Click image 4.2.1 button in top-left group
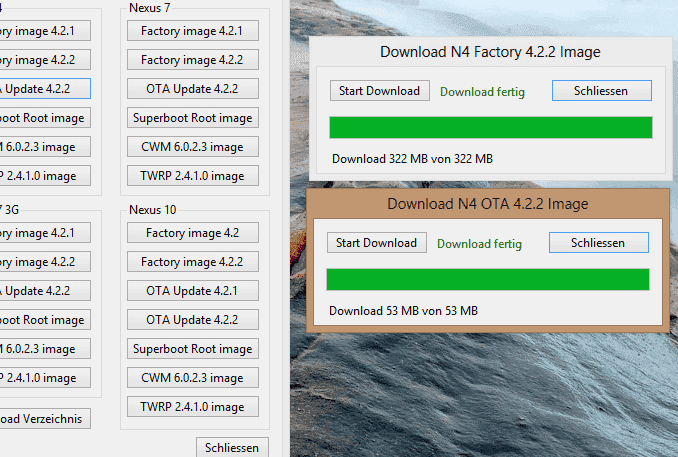 (45, 31)
